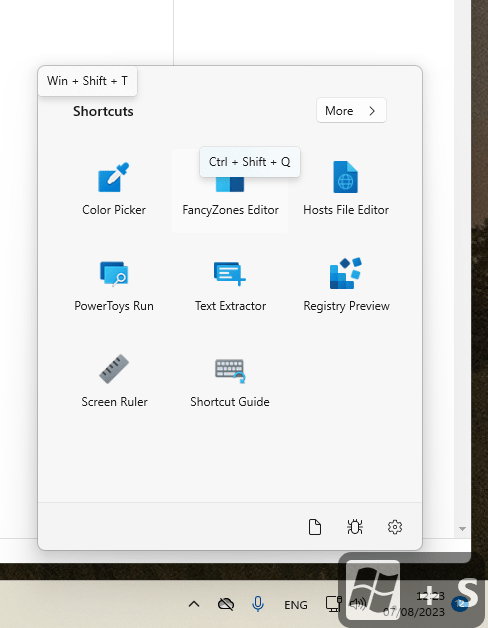Open the documentation page icon
Image resolution: width=488 pixels, height=628 pixels.
pyautogui.click(x=315, y=527)
